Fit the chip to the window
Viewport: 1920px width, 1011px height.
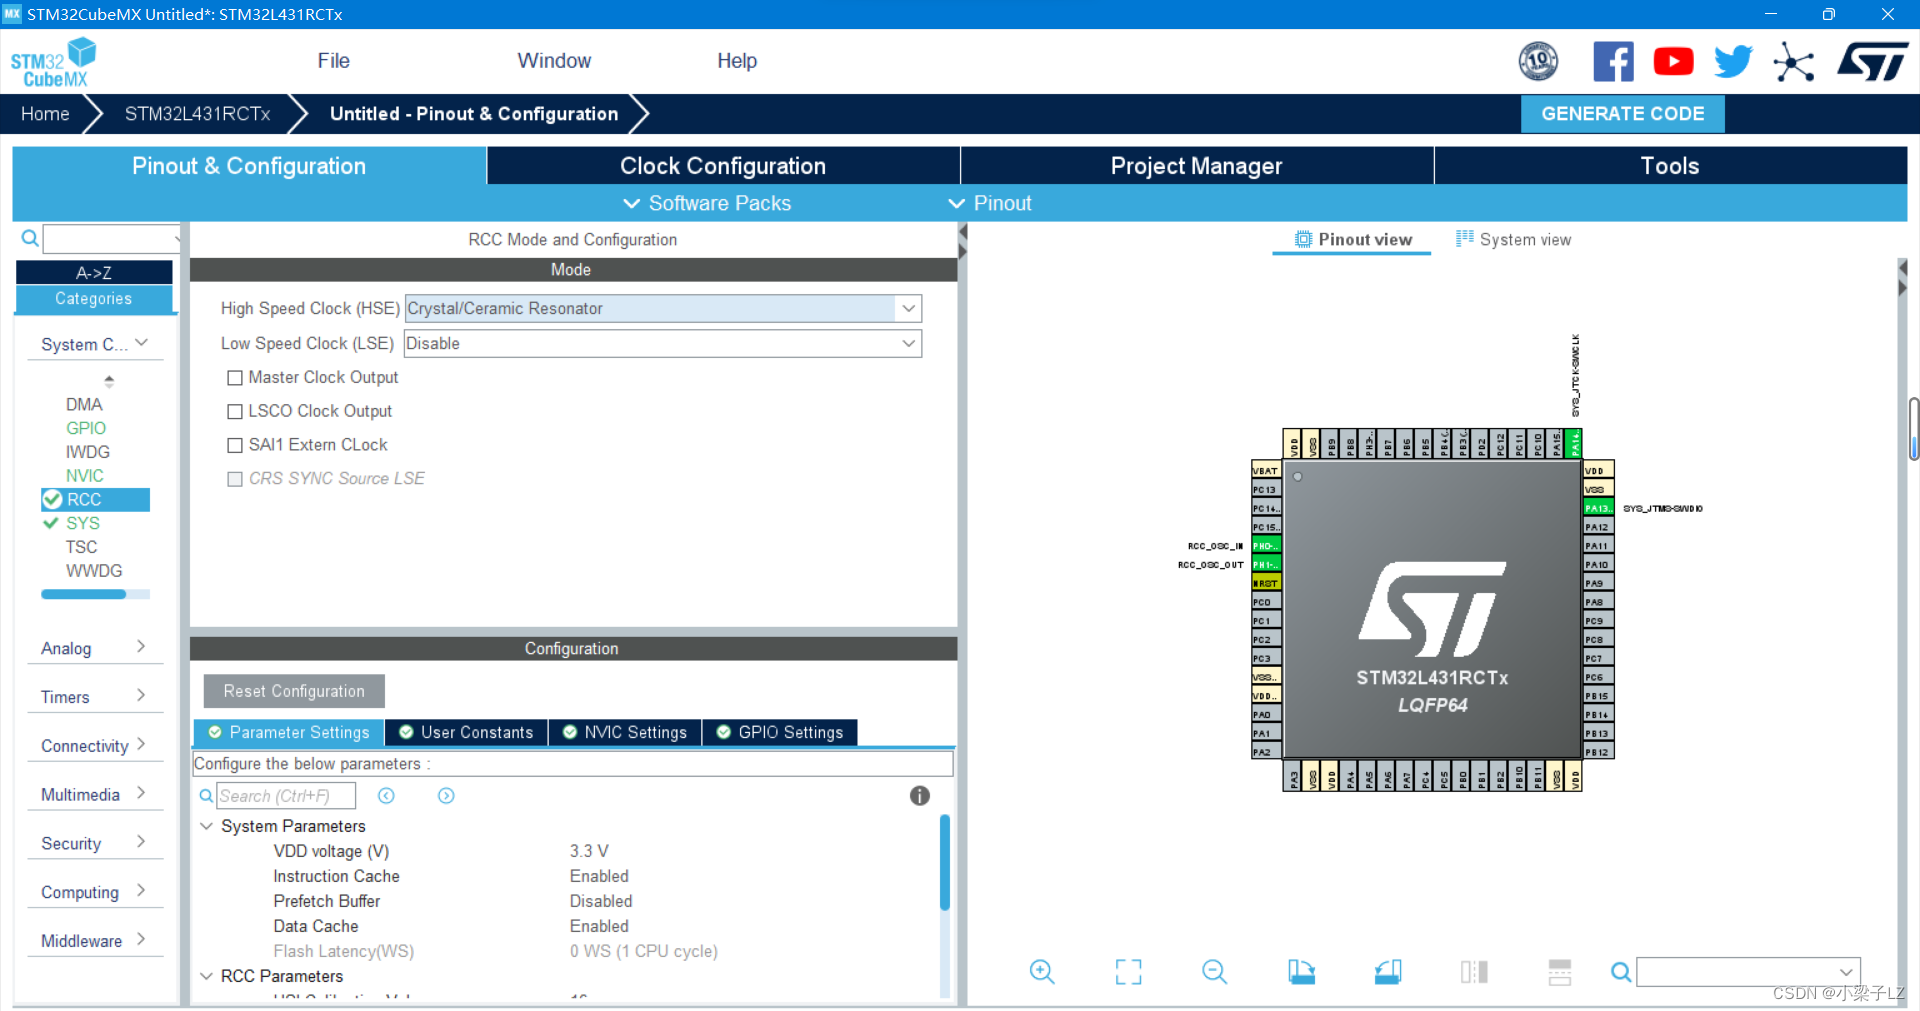[x=1128, y=971]
